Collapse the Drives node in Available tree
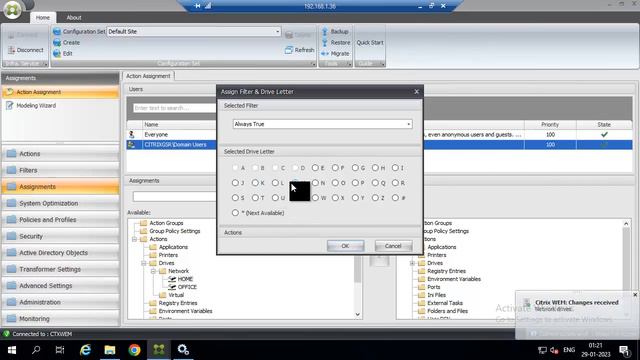Screen dimensions: 640x360 click(144, 263)
